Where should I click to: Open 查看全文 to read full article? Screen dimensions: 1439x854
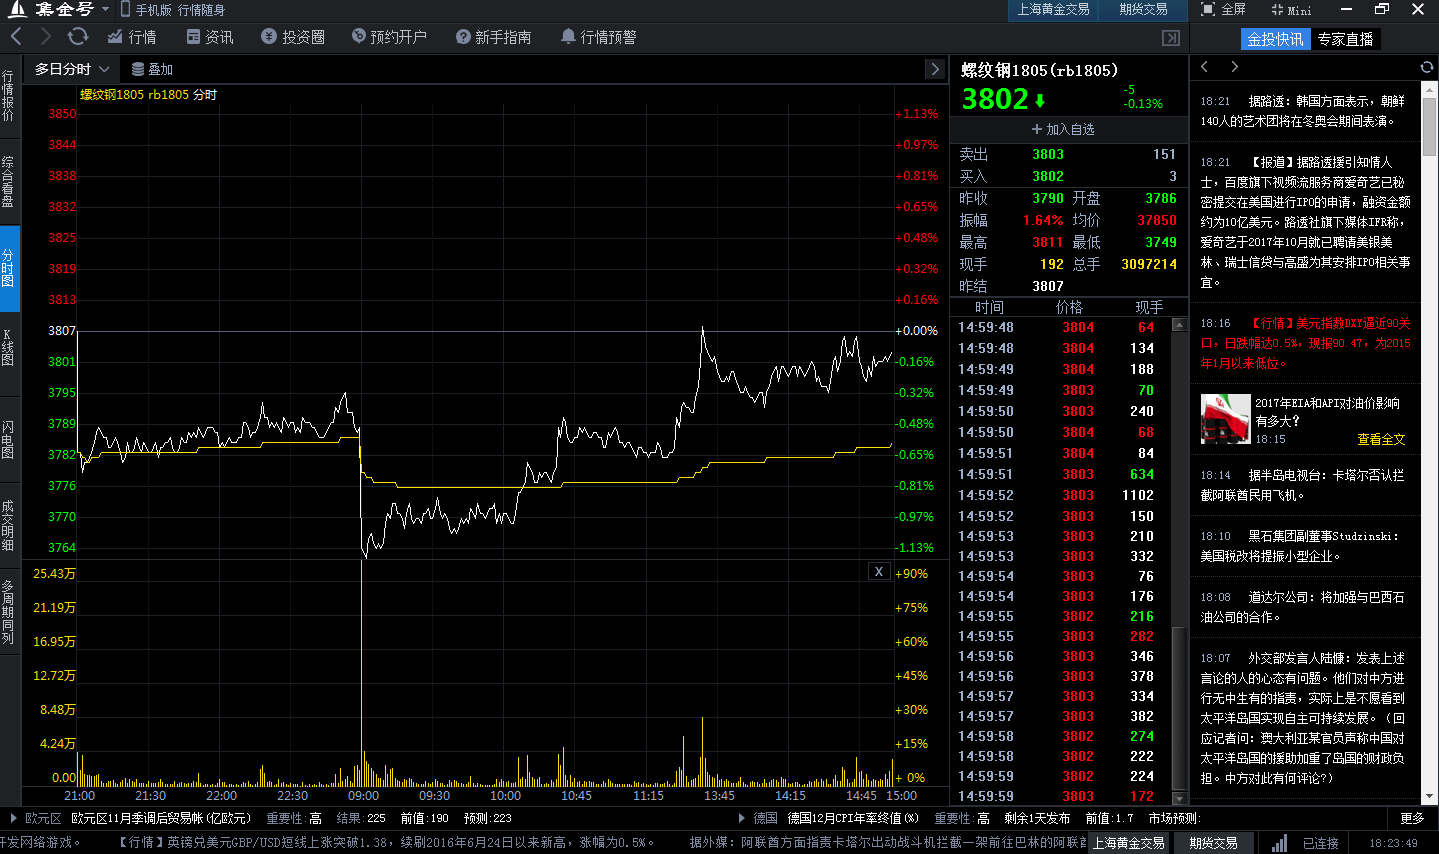click(x=1380, y=439)
